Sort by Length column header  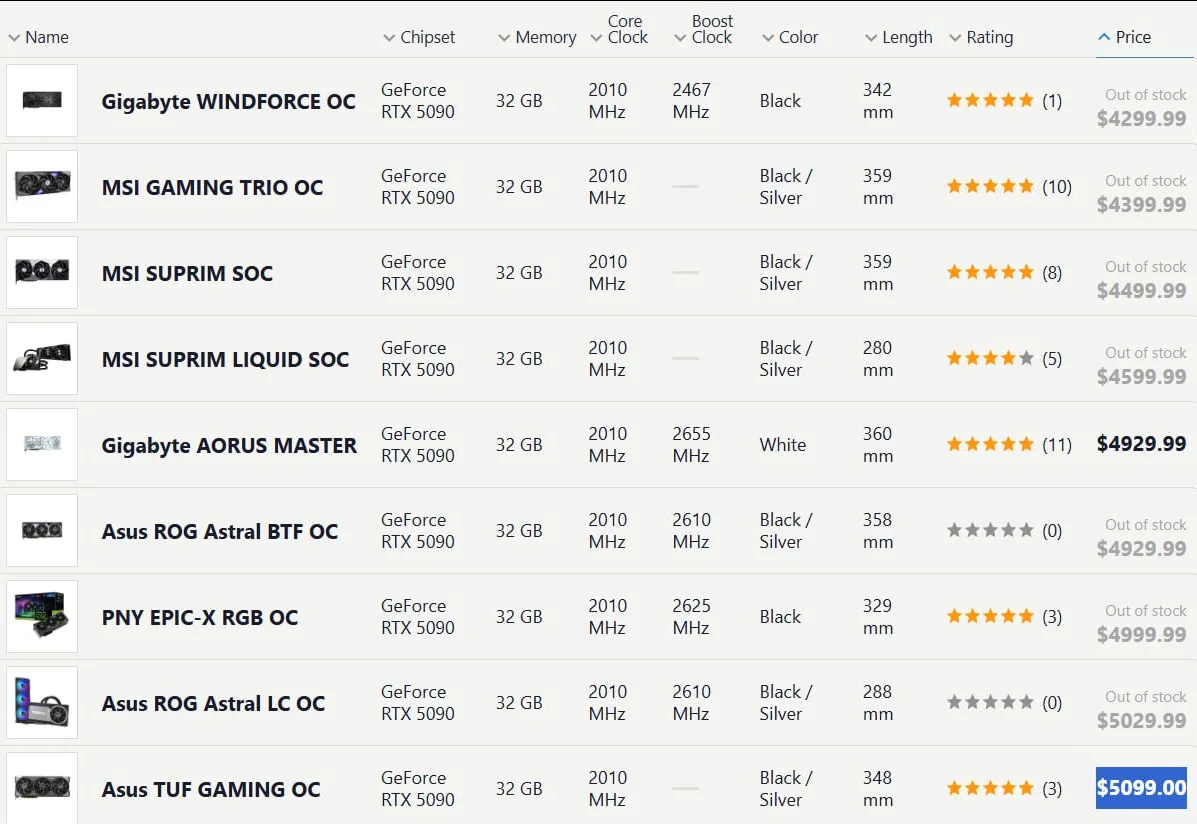[x=899, y=37]
